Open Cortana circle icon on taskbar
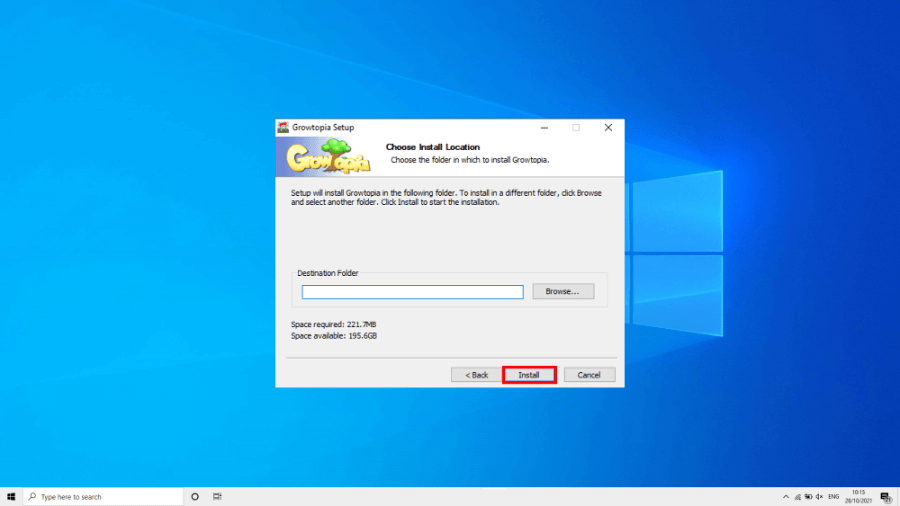 (195, 497)
